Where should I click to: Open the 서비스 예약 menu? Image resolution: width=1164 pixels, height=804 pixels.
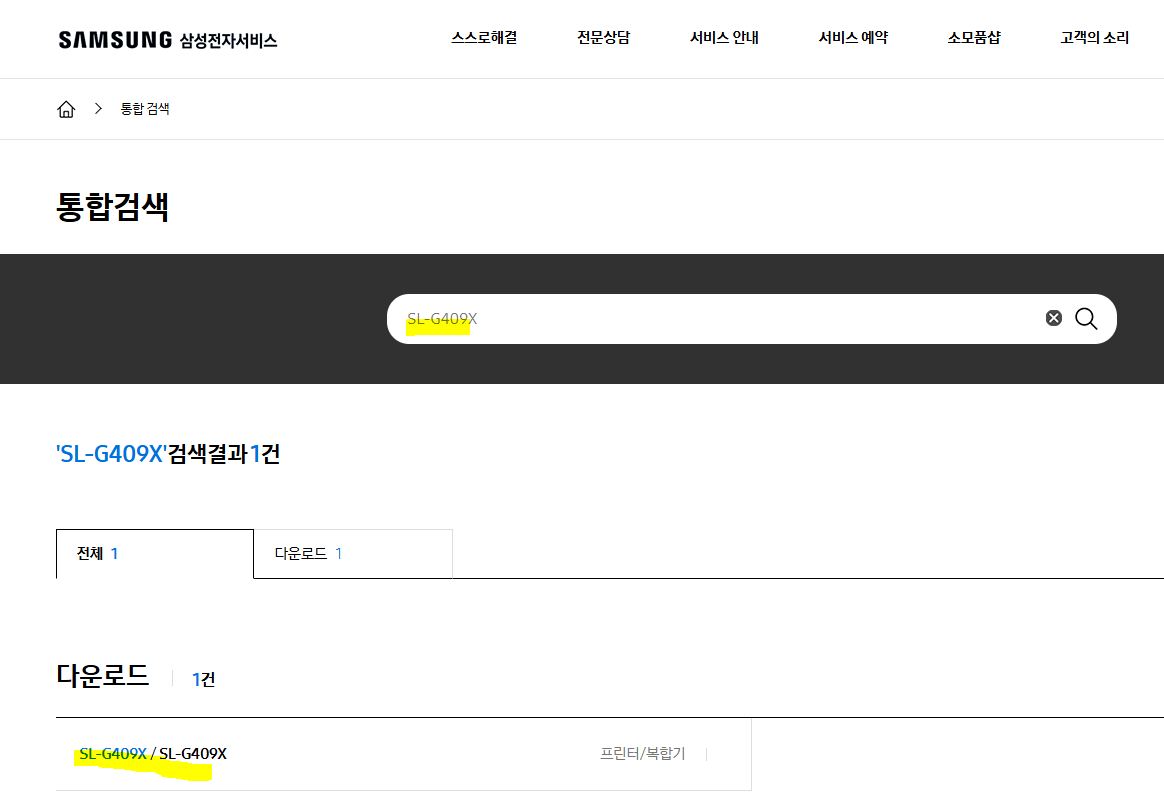pos(853,37)
